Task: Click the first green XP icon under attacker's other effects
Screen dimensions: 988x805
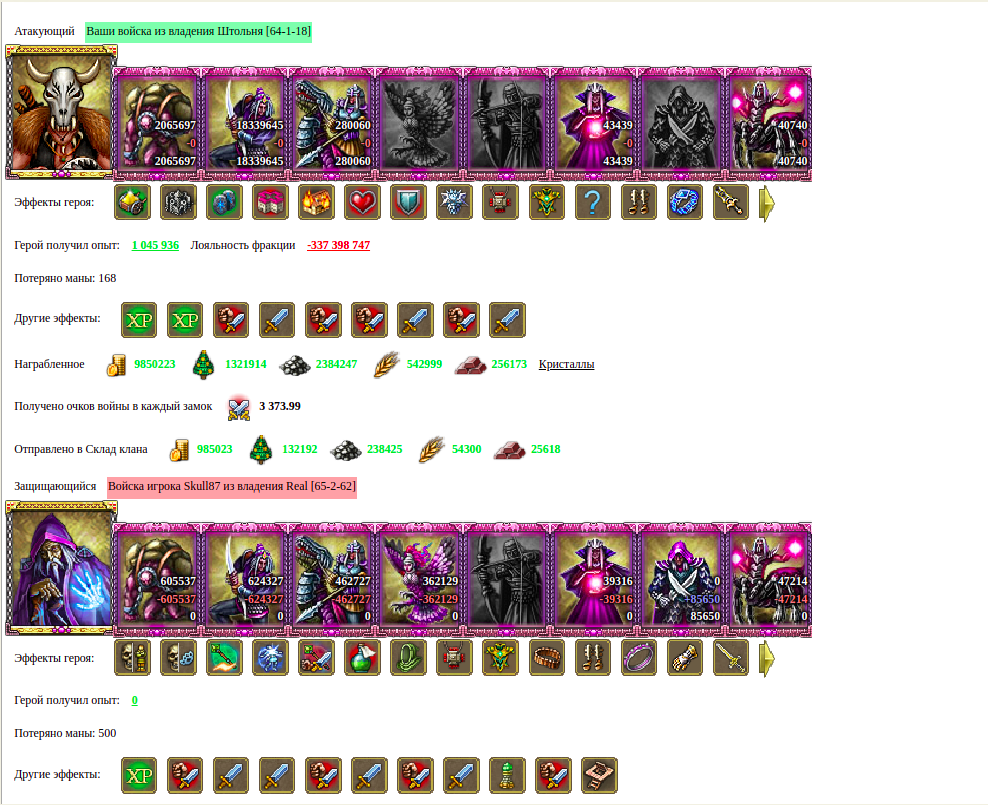Action: pos(139,320)
